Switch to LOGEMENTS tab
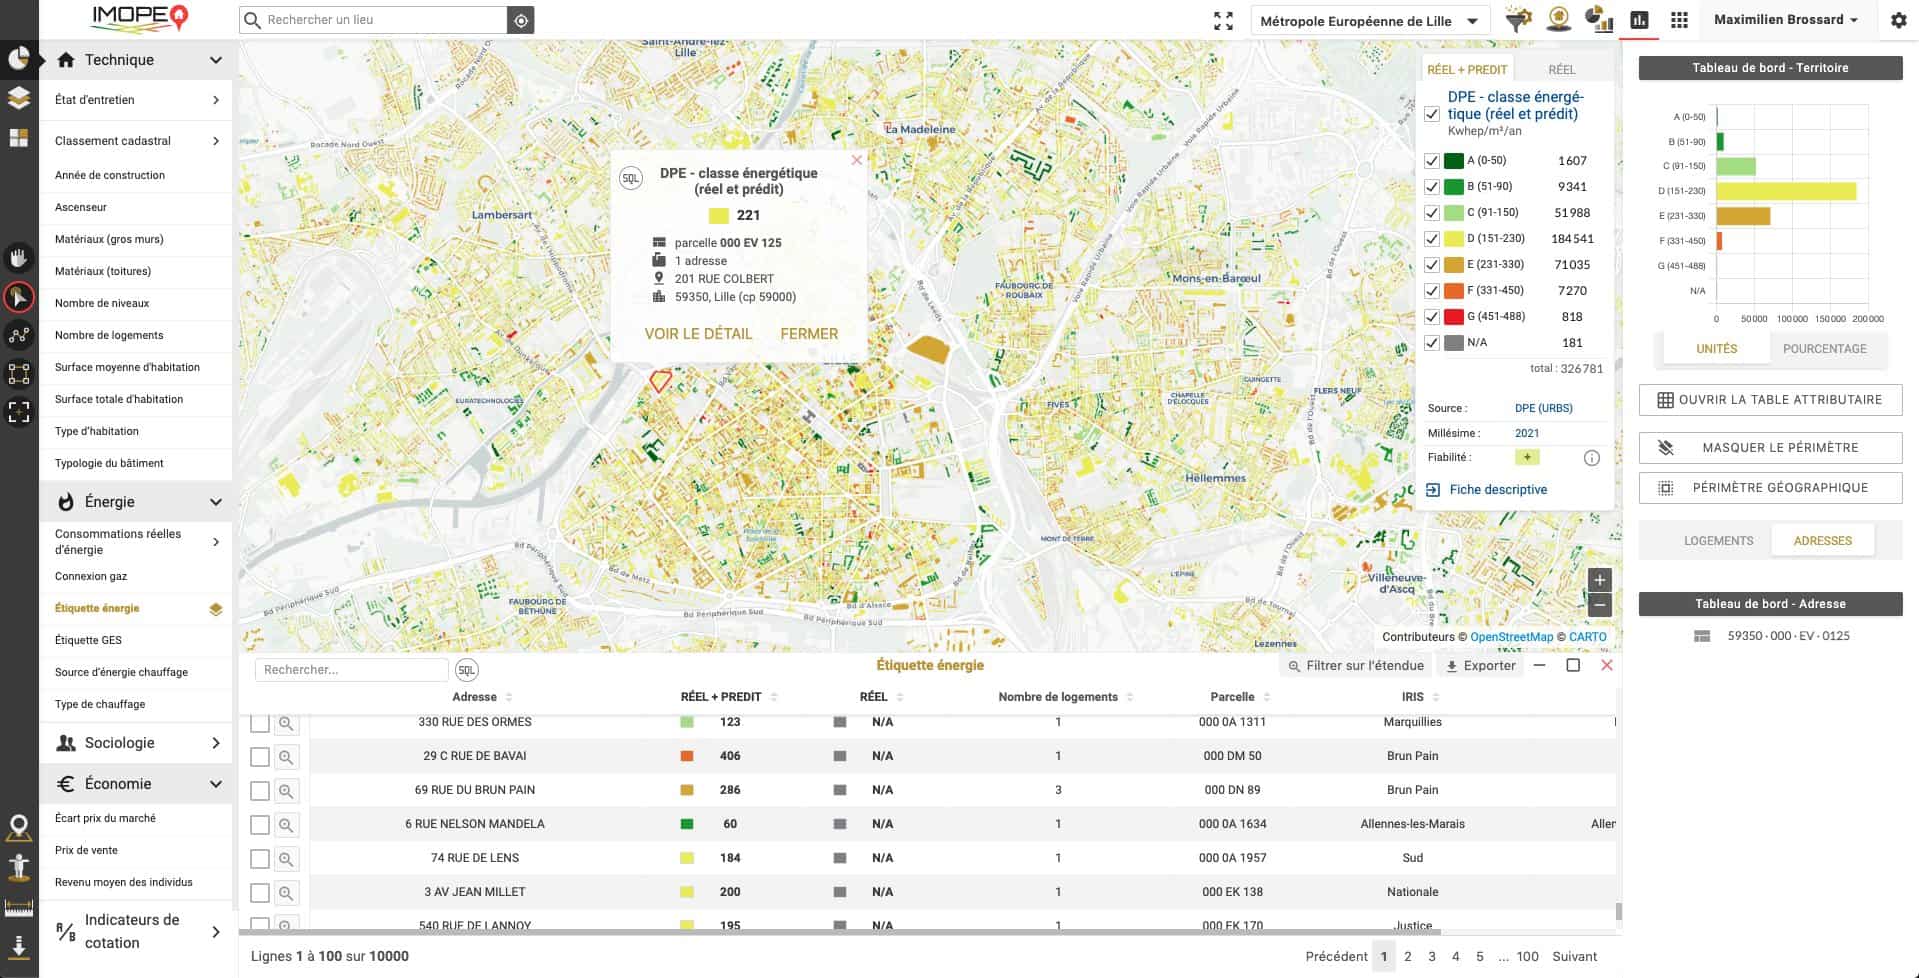This screenshot has width=1919, height=978. 1718,541
